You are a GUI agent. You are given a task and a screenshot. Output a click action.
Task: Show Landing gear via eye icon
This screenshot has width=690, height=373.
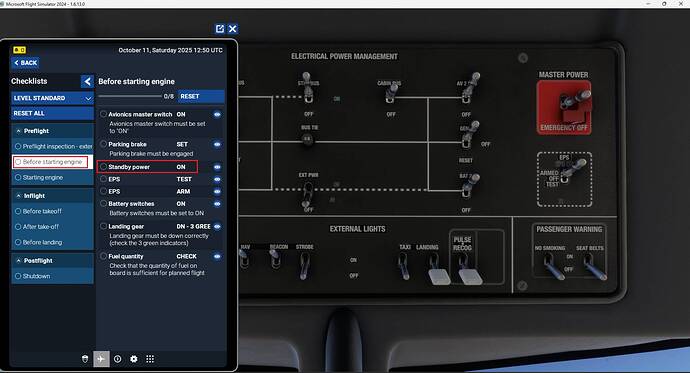coord(217,227)
